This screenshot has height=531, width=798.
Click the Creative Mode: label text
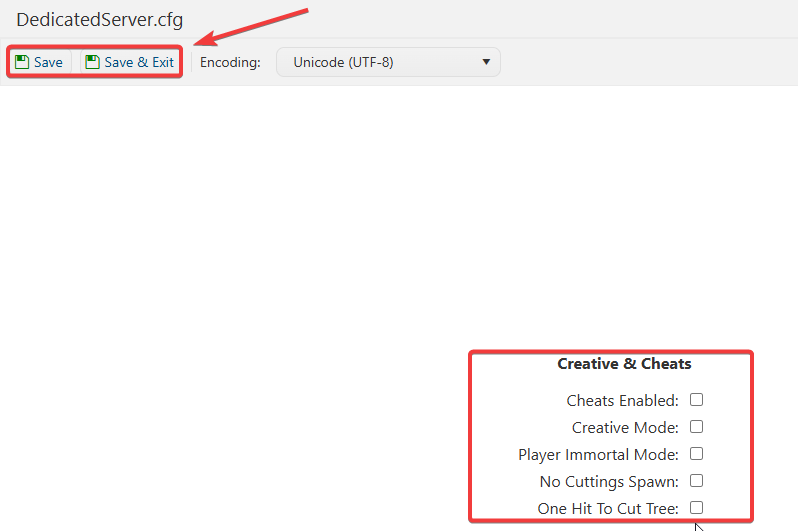click(625, 428)
